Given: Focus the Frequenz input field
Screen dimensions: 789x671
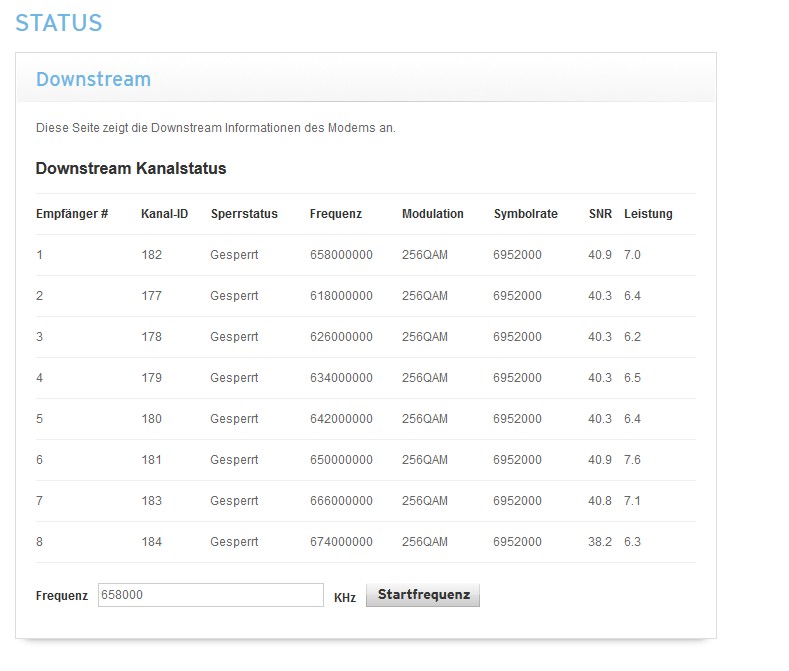Looking at the screenshot, I should tap(210, 595).
